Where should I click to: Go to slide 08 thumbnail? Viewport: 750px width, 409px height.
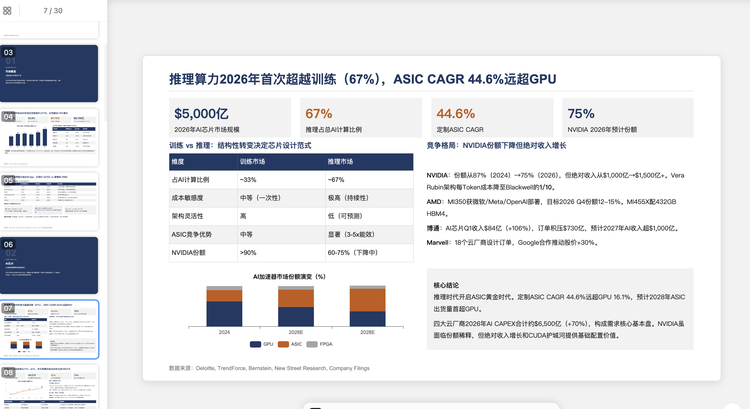pos(49,385)
